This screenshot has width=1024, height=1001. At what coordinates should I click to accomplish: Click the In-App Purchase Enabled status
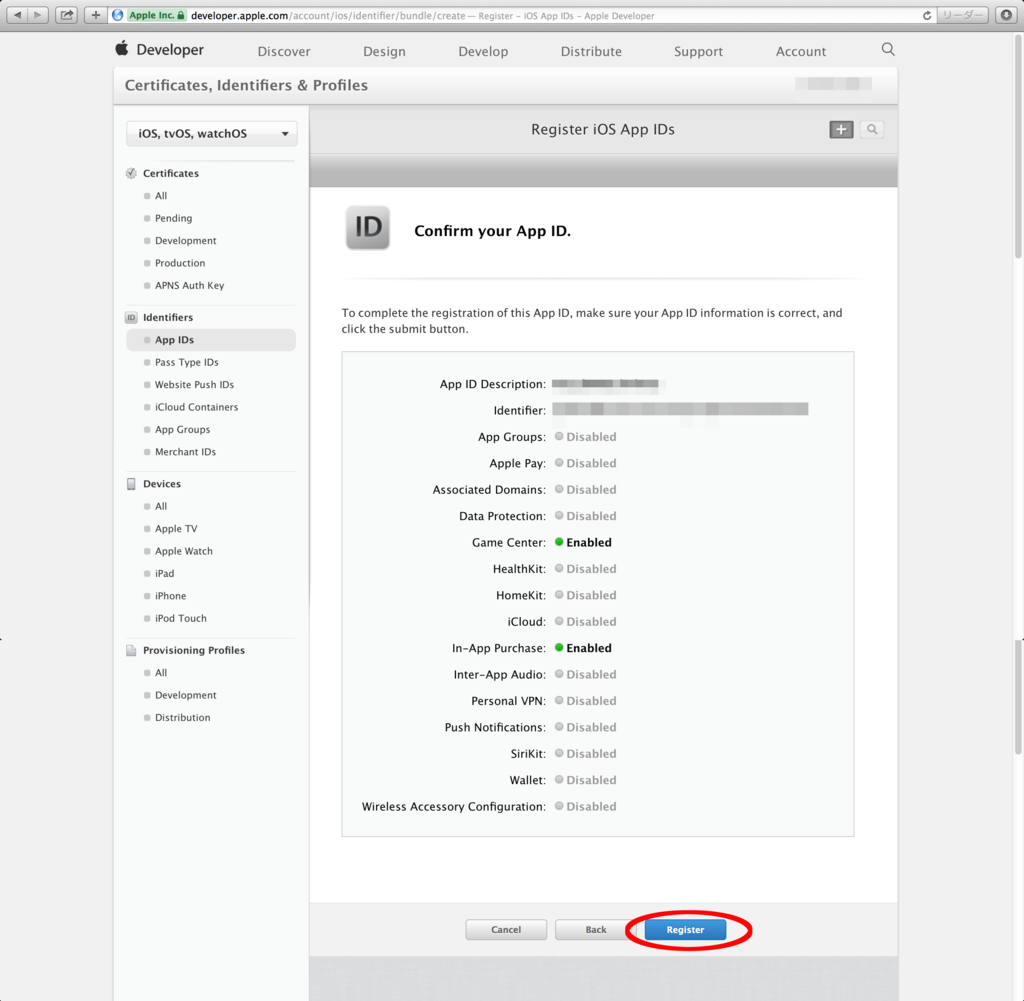[x=583, y=648]
